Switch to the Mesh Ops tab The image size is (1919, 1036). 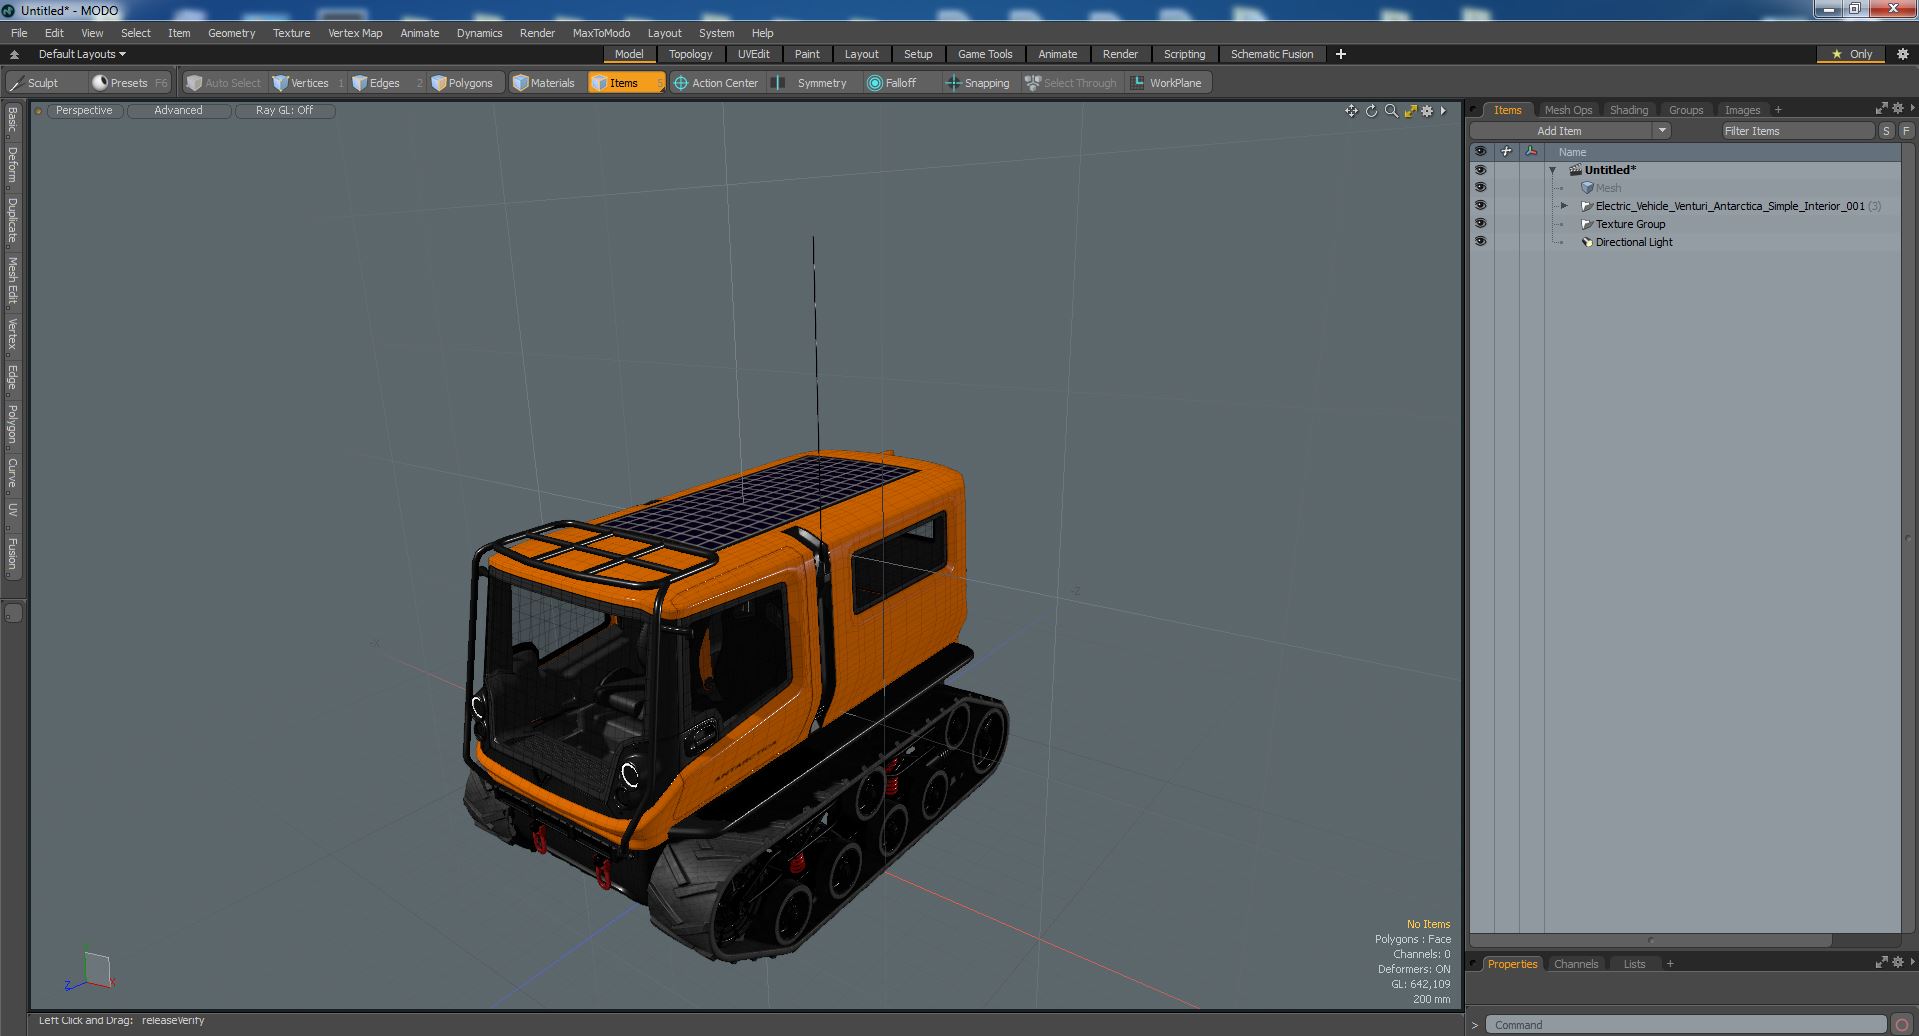point(1568,110)
